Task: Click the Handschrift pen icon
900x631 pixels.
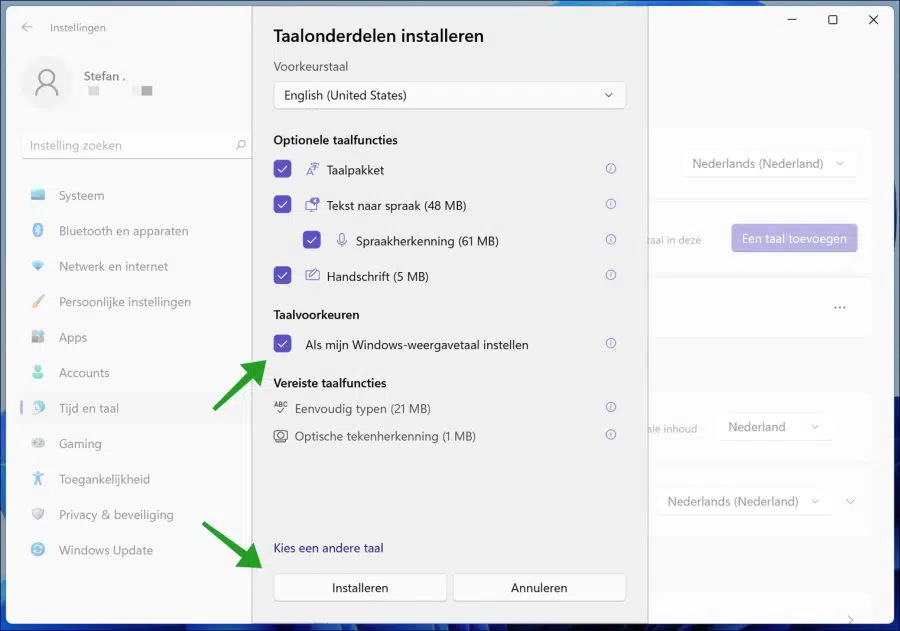Action: click(312, 275)
